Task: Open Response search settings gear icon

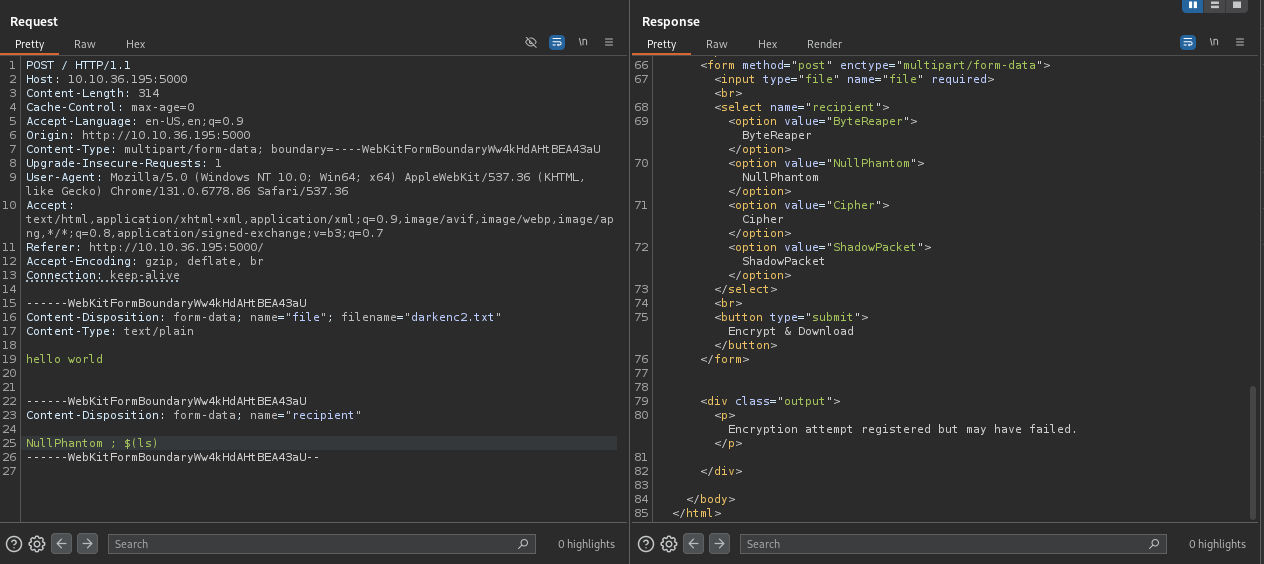Action: pyautogui.click(x=669, y=544)
